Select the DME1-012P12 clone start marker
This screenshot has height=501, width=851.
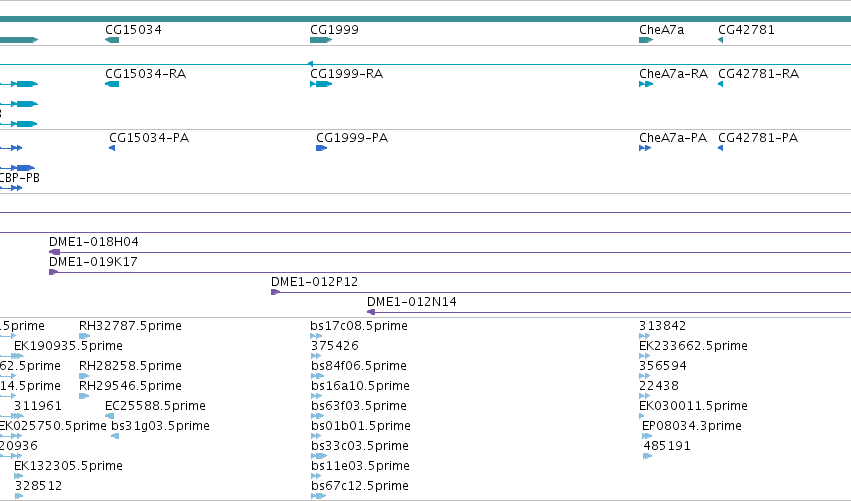(275, 292)
